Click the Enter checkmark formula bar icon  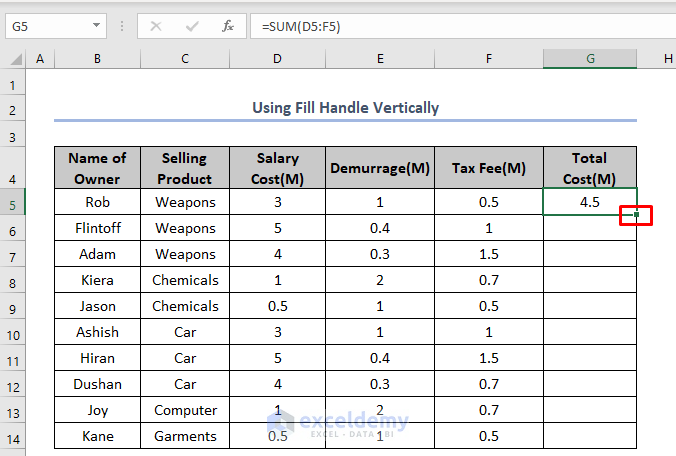(192, 27)
